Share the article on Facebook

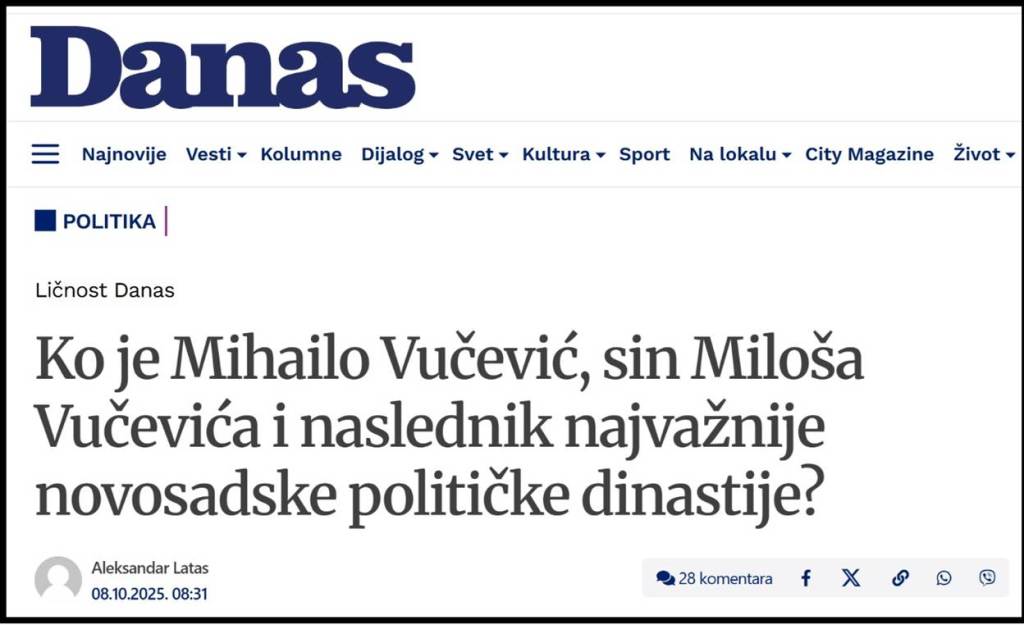pos(805,578)
